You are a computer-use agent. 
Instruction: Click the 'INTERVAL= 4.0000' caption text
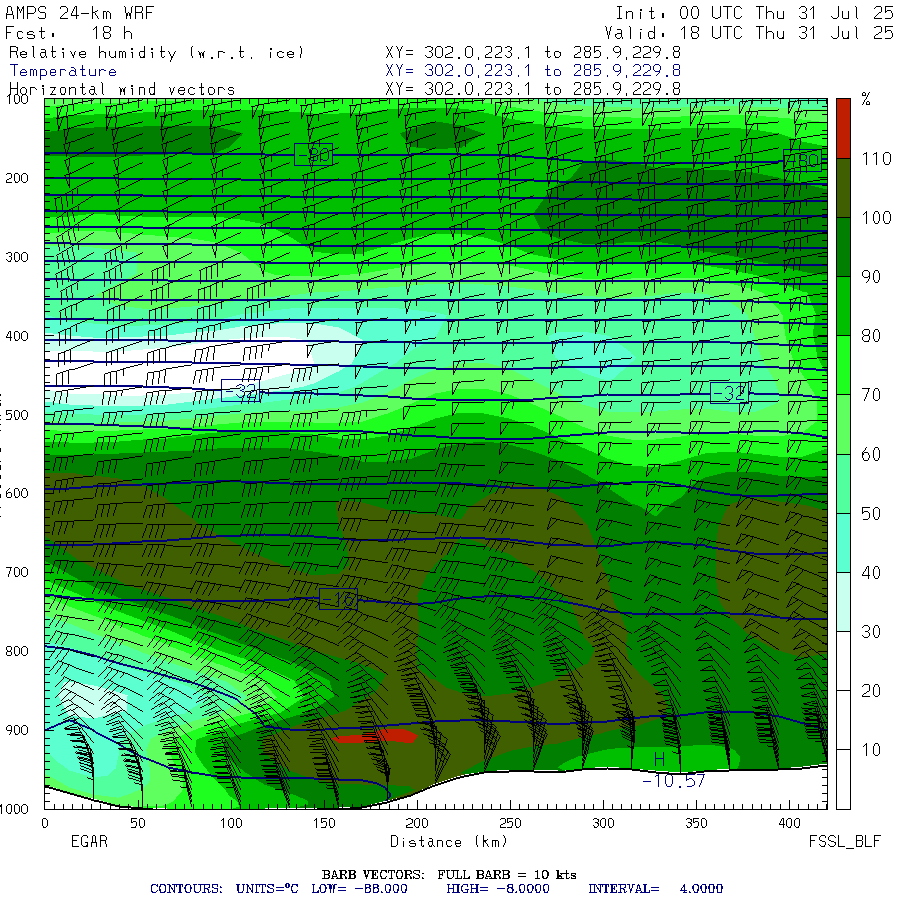655,889
